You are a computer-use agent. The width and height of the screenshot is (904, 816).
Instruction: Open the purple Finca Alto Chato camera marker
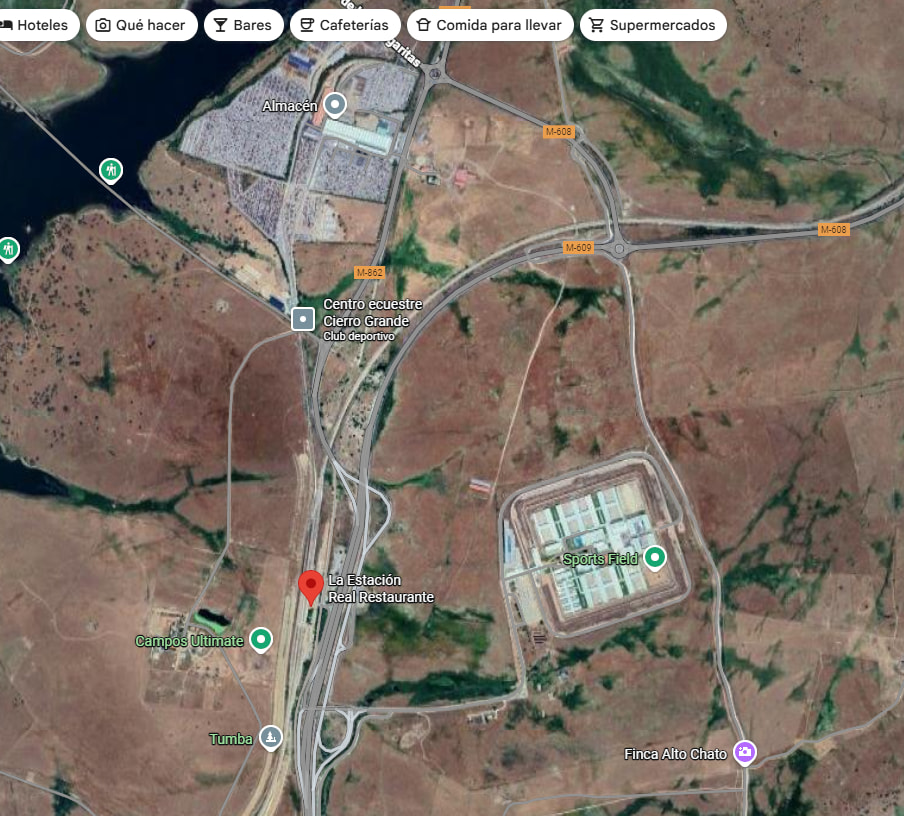point(744,752)
